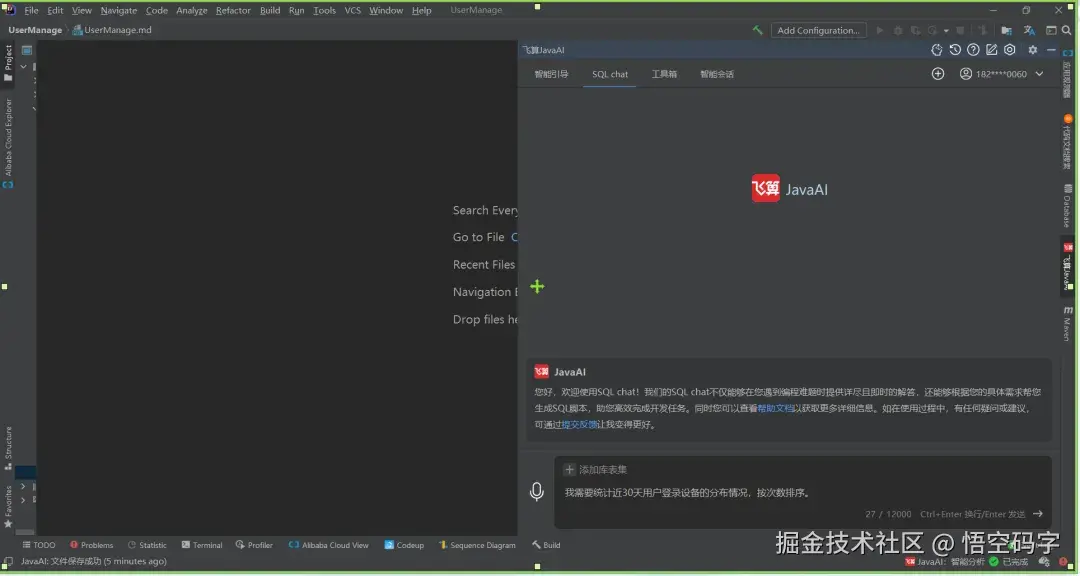1080x576 pixels.
Task: Open the Navigate menu
Action: [x=118, y=10]
